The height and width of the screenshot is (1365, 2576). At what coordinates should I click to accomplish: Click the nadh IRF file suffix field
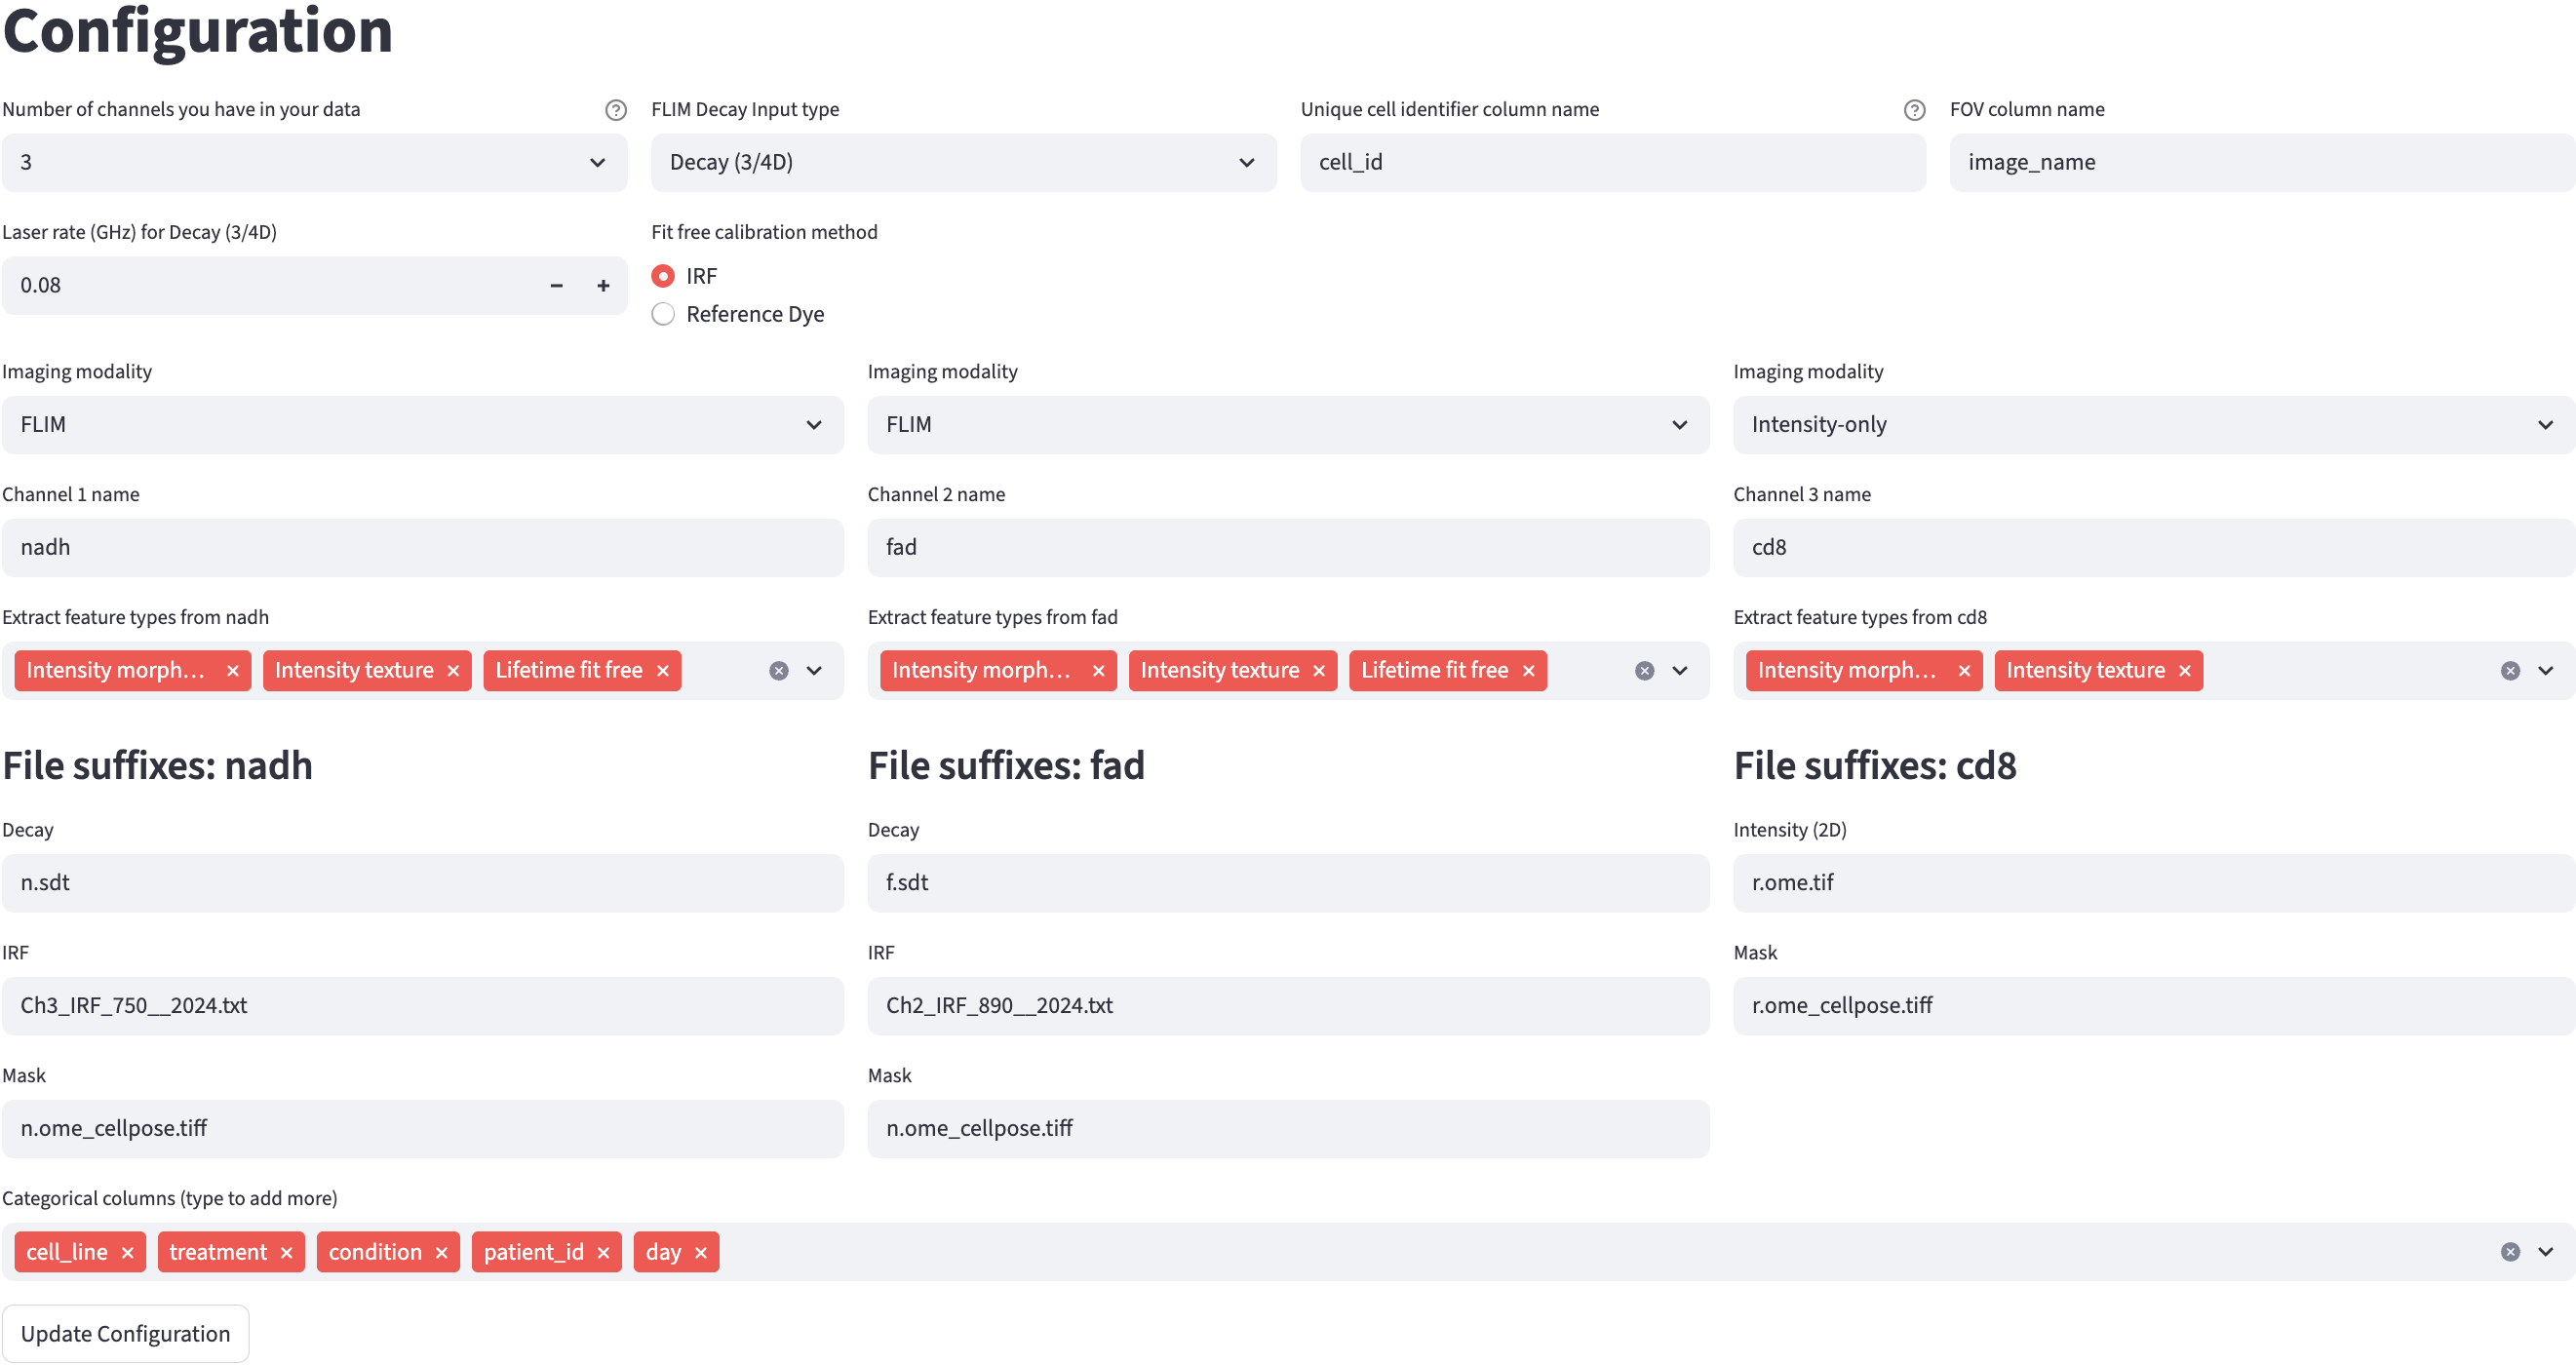point(422,1006)
